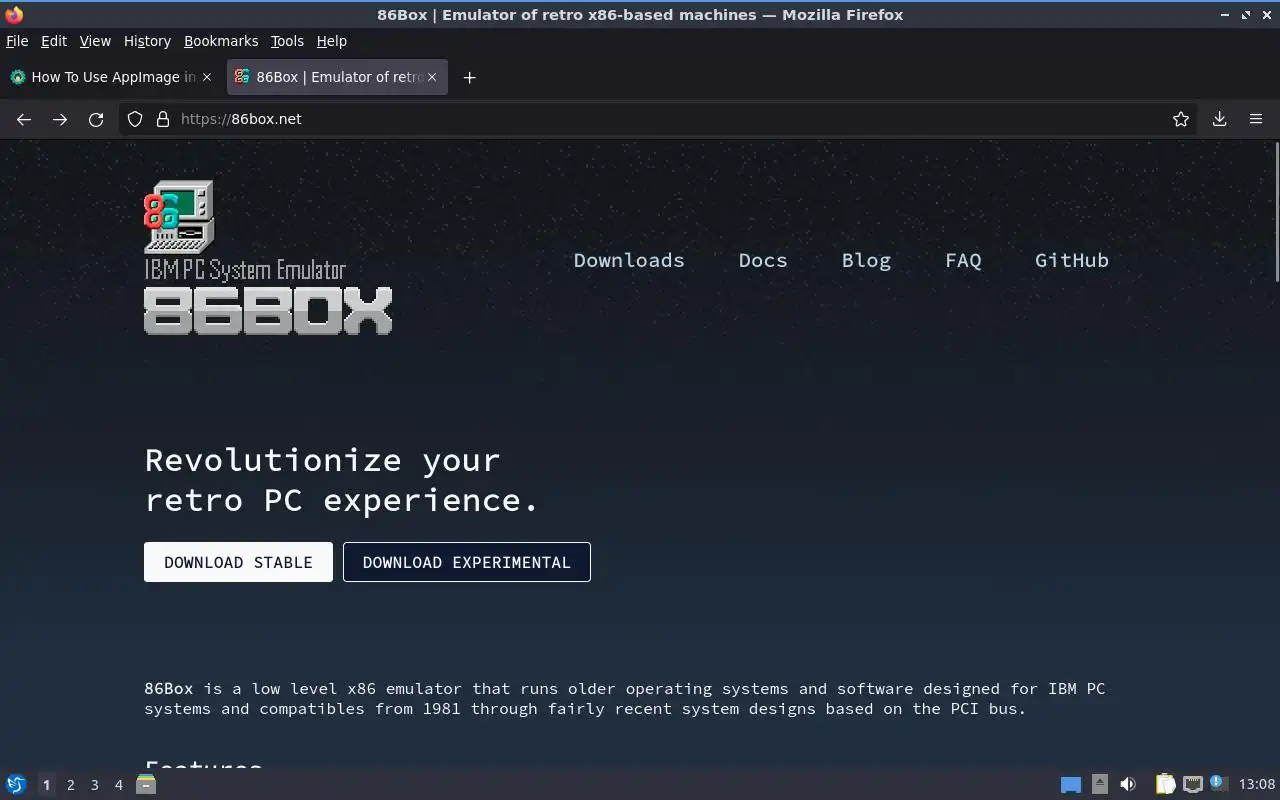Close the How To Use AppImage tab
The height and width of the screenshot is (800, 1280).
[207, 77]
